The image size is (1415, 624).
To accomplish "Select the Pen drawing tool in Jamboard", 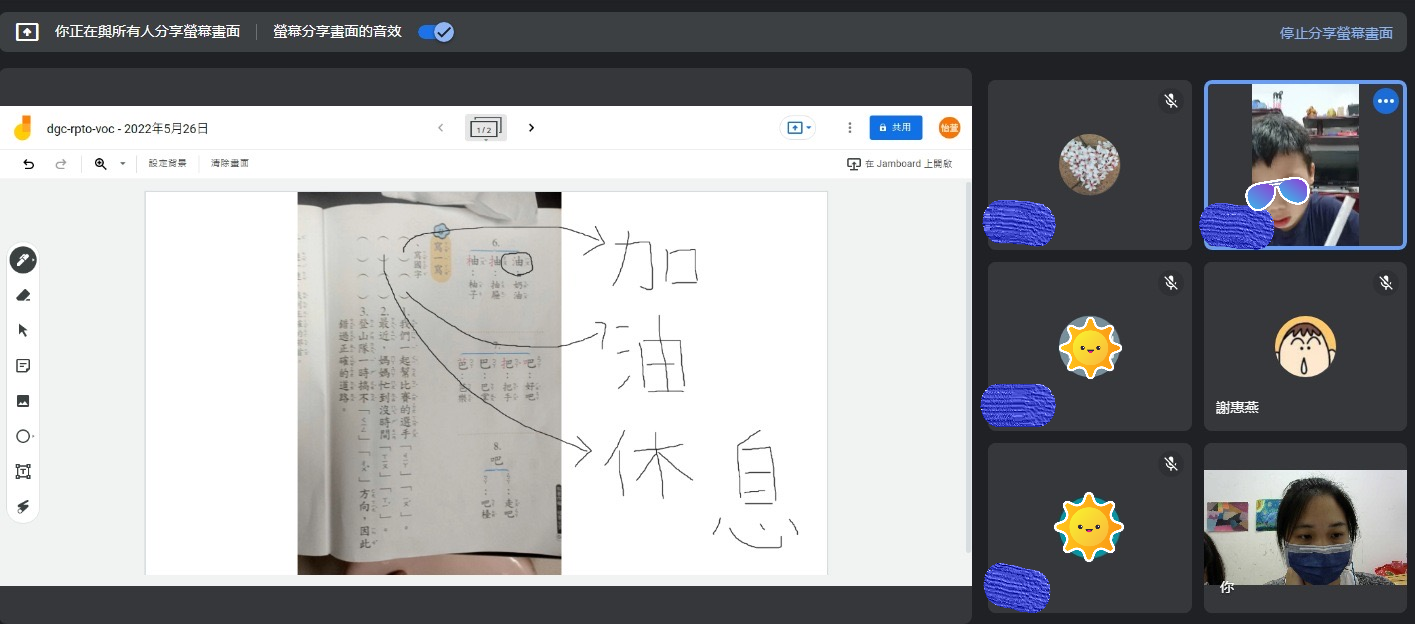I will (23, 260).
